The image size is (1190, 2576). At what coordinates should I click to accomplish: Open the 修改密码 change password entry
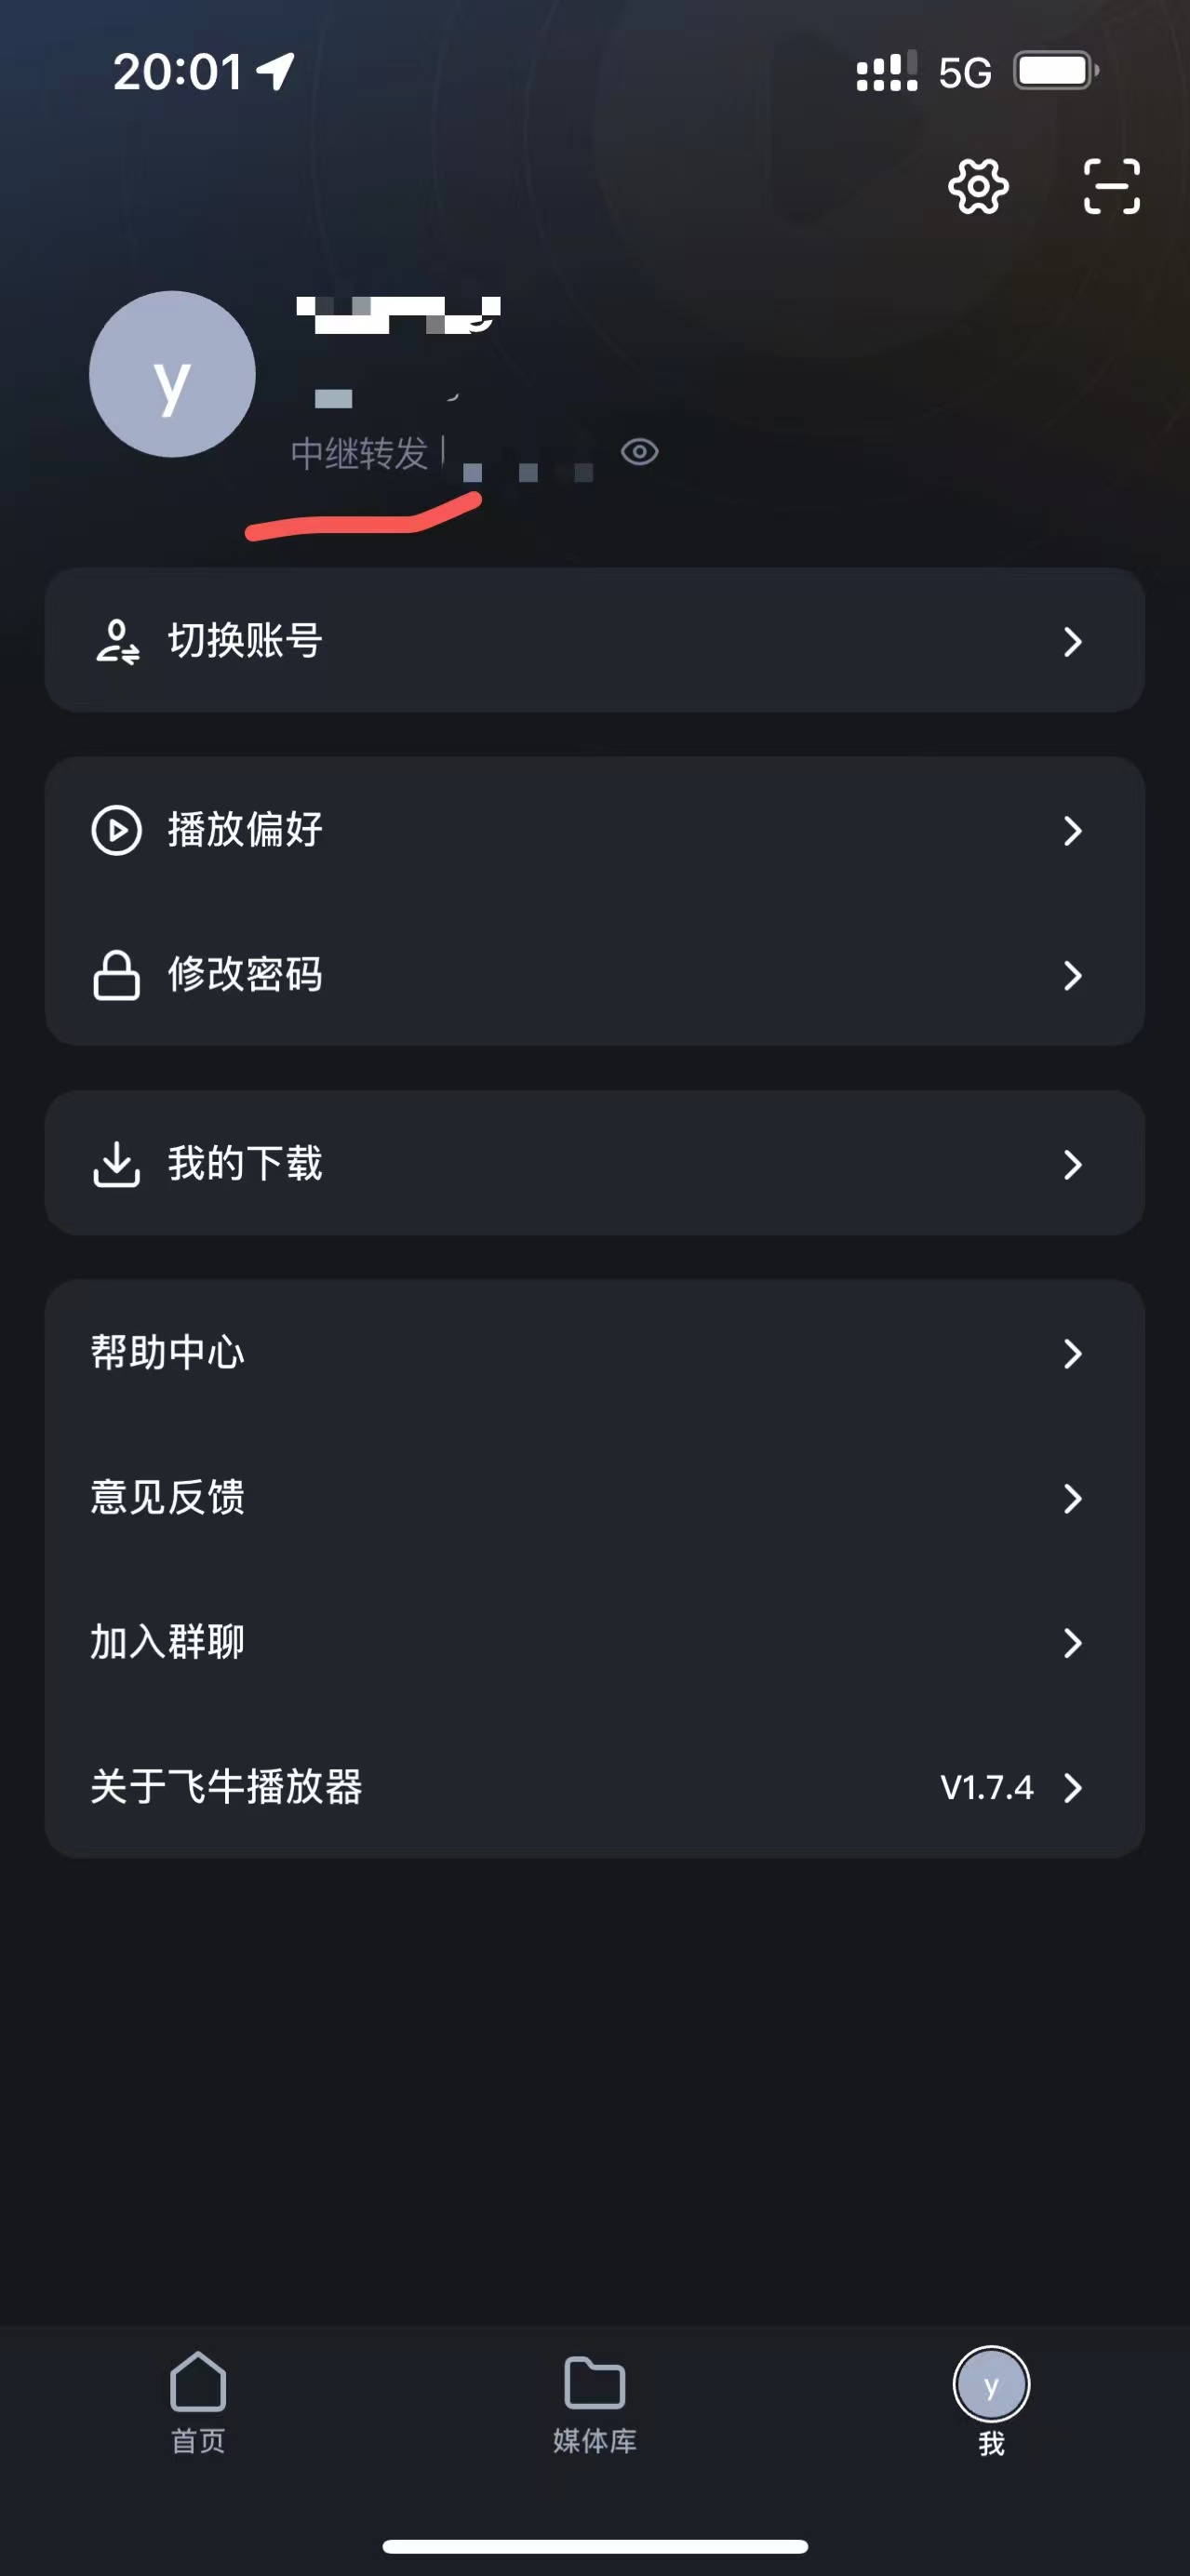246,975
